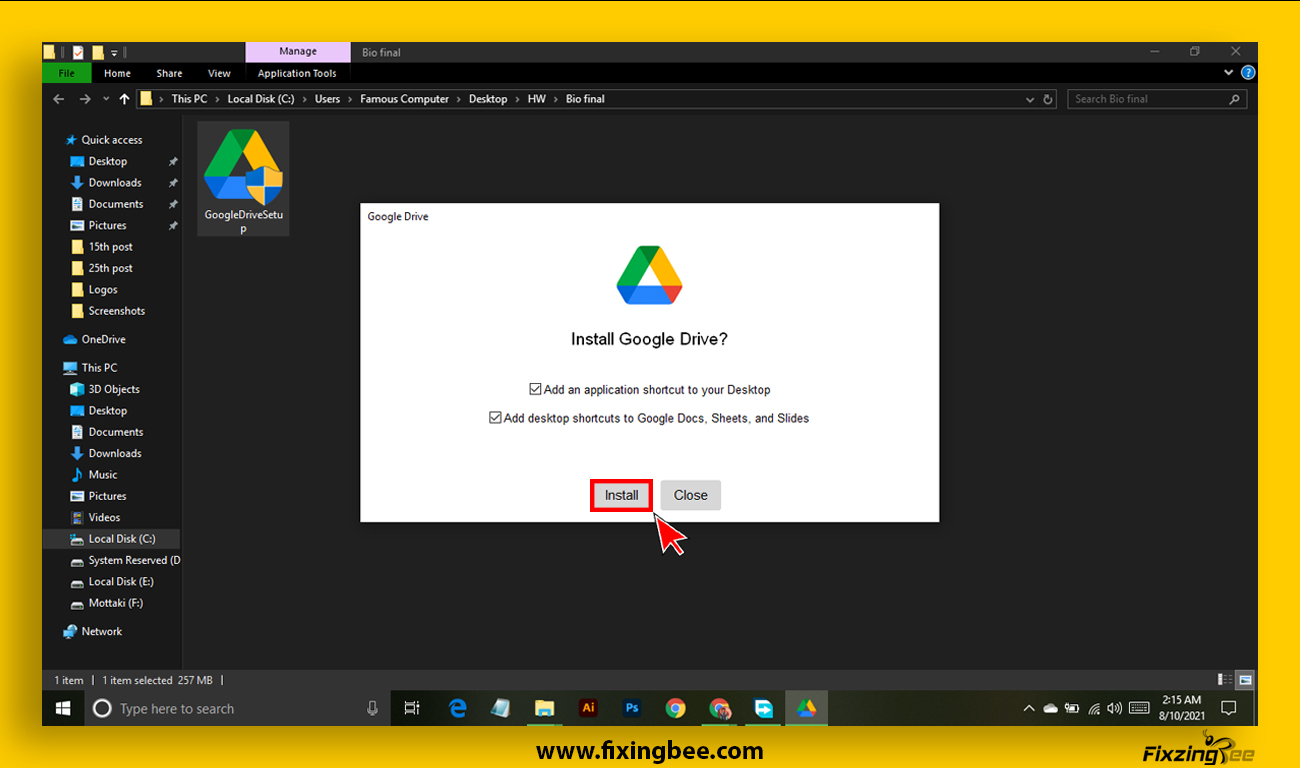Viewport: 1300px width, 768px height.
Task: Click Google Drive icon in the taskbar
Action: pyautogui.click(x=806, y=708)
